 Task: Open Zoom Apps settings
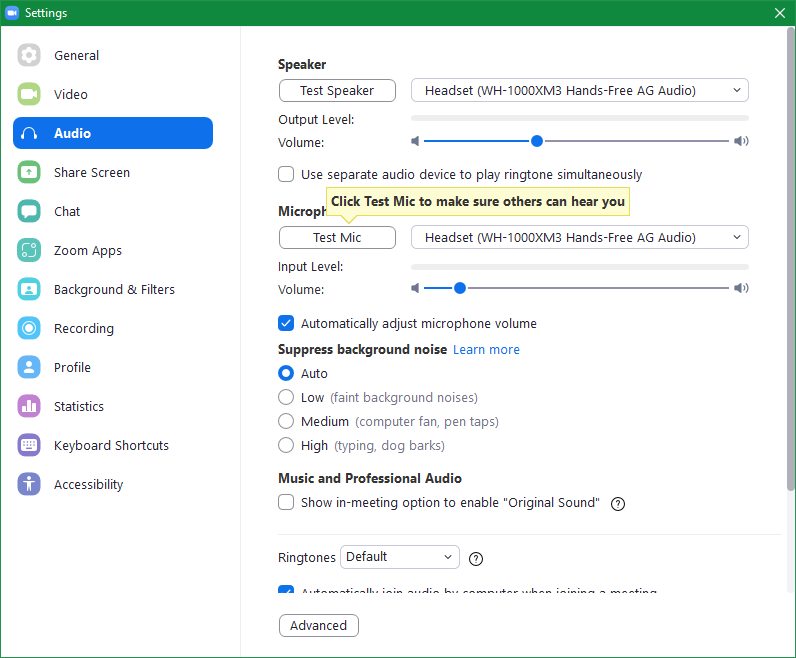click(x=113, y=250)
